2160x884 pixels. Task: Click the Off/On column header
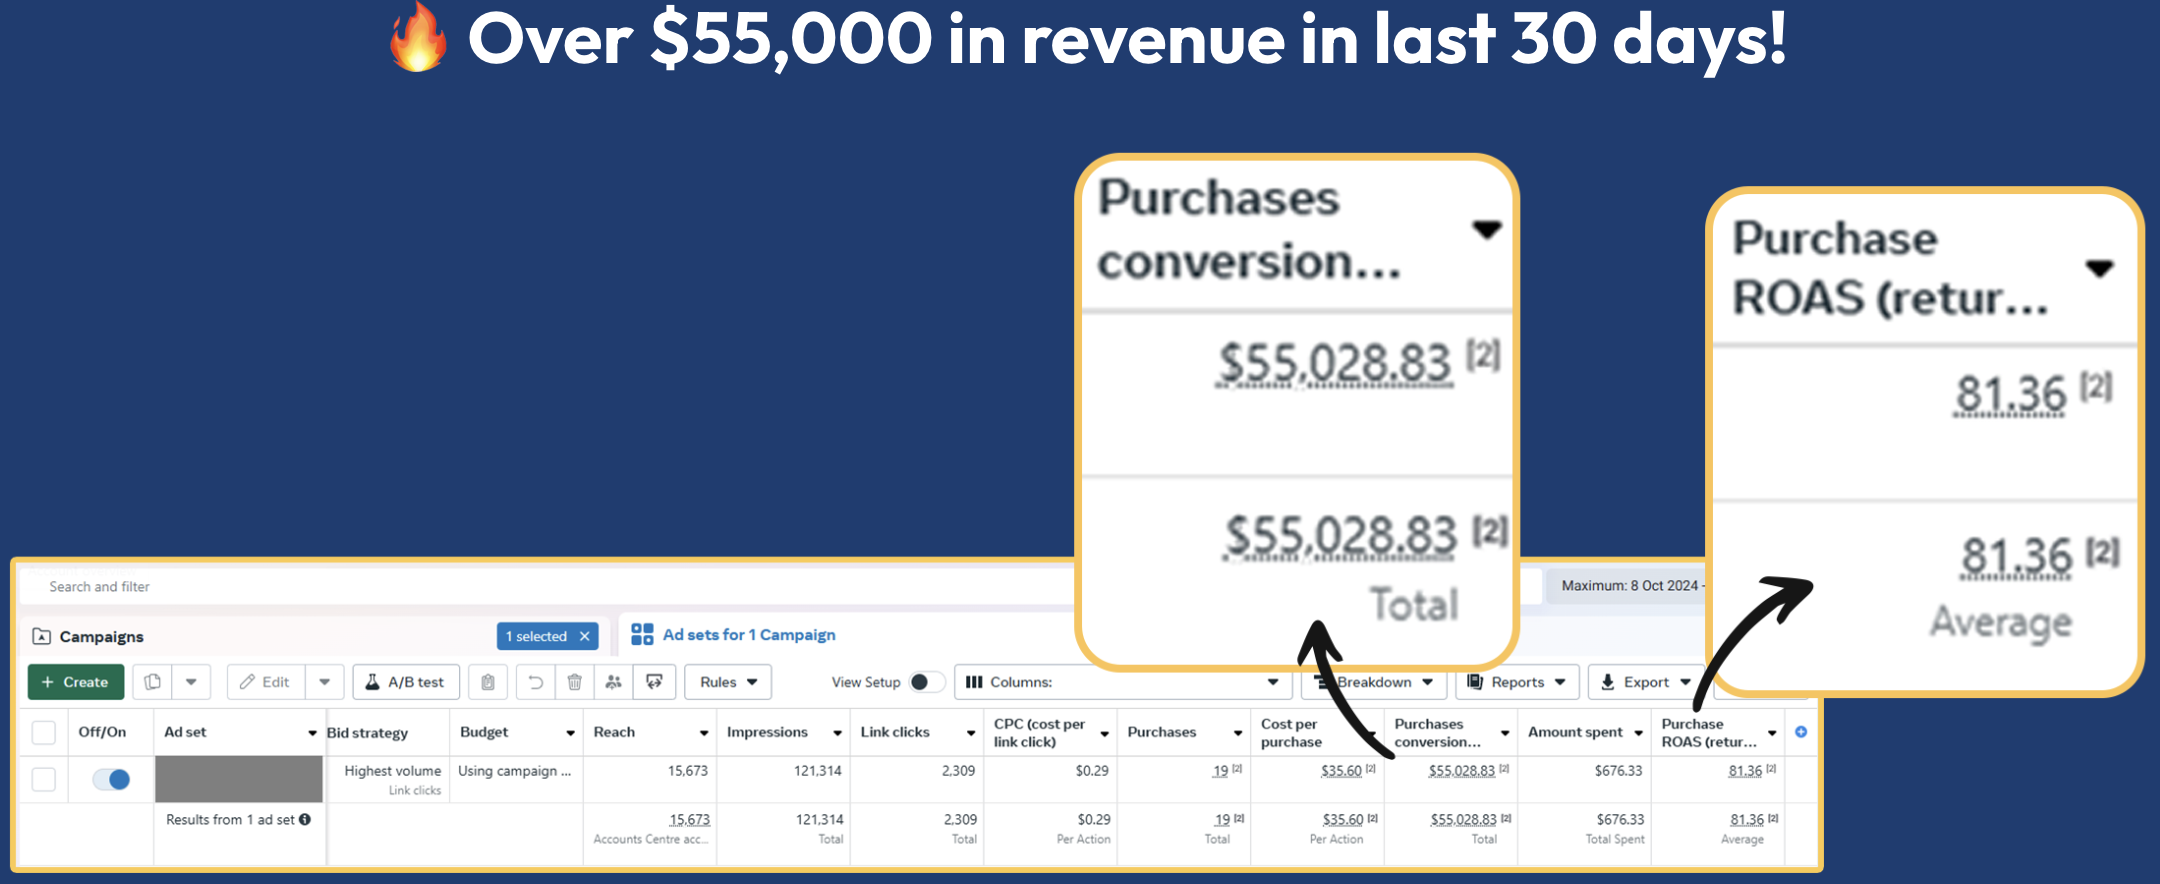click(103, 732)
